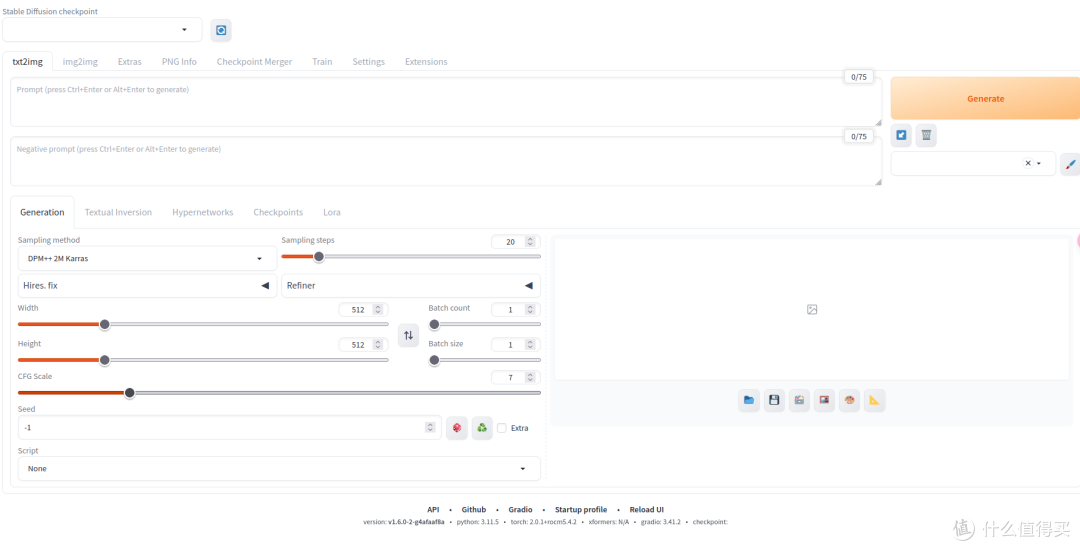The image size is (1080, 551).
Task: Expand the Hires. fix section
Action: click(147, 286)
